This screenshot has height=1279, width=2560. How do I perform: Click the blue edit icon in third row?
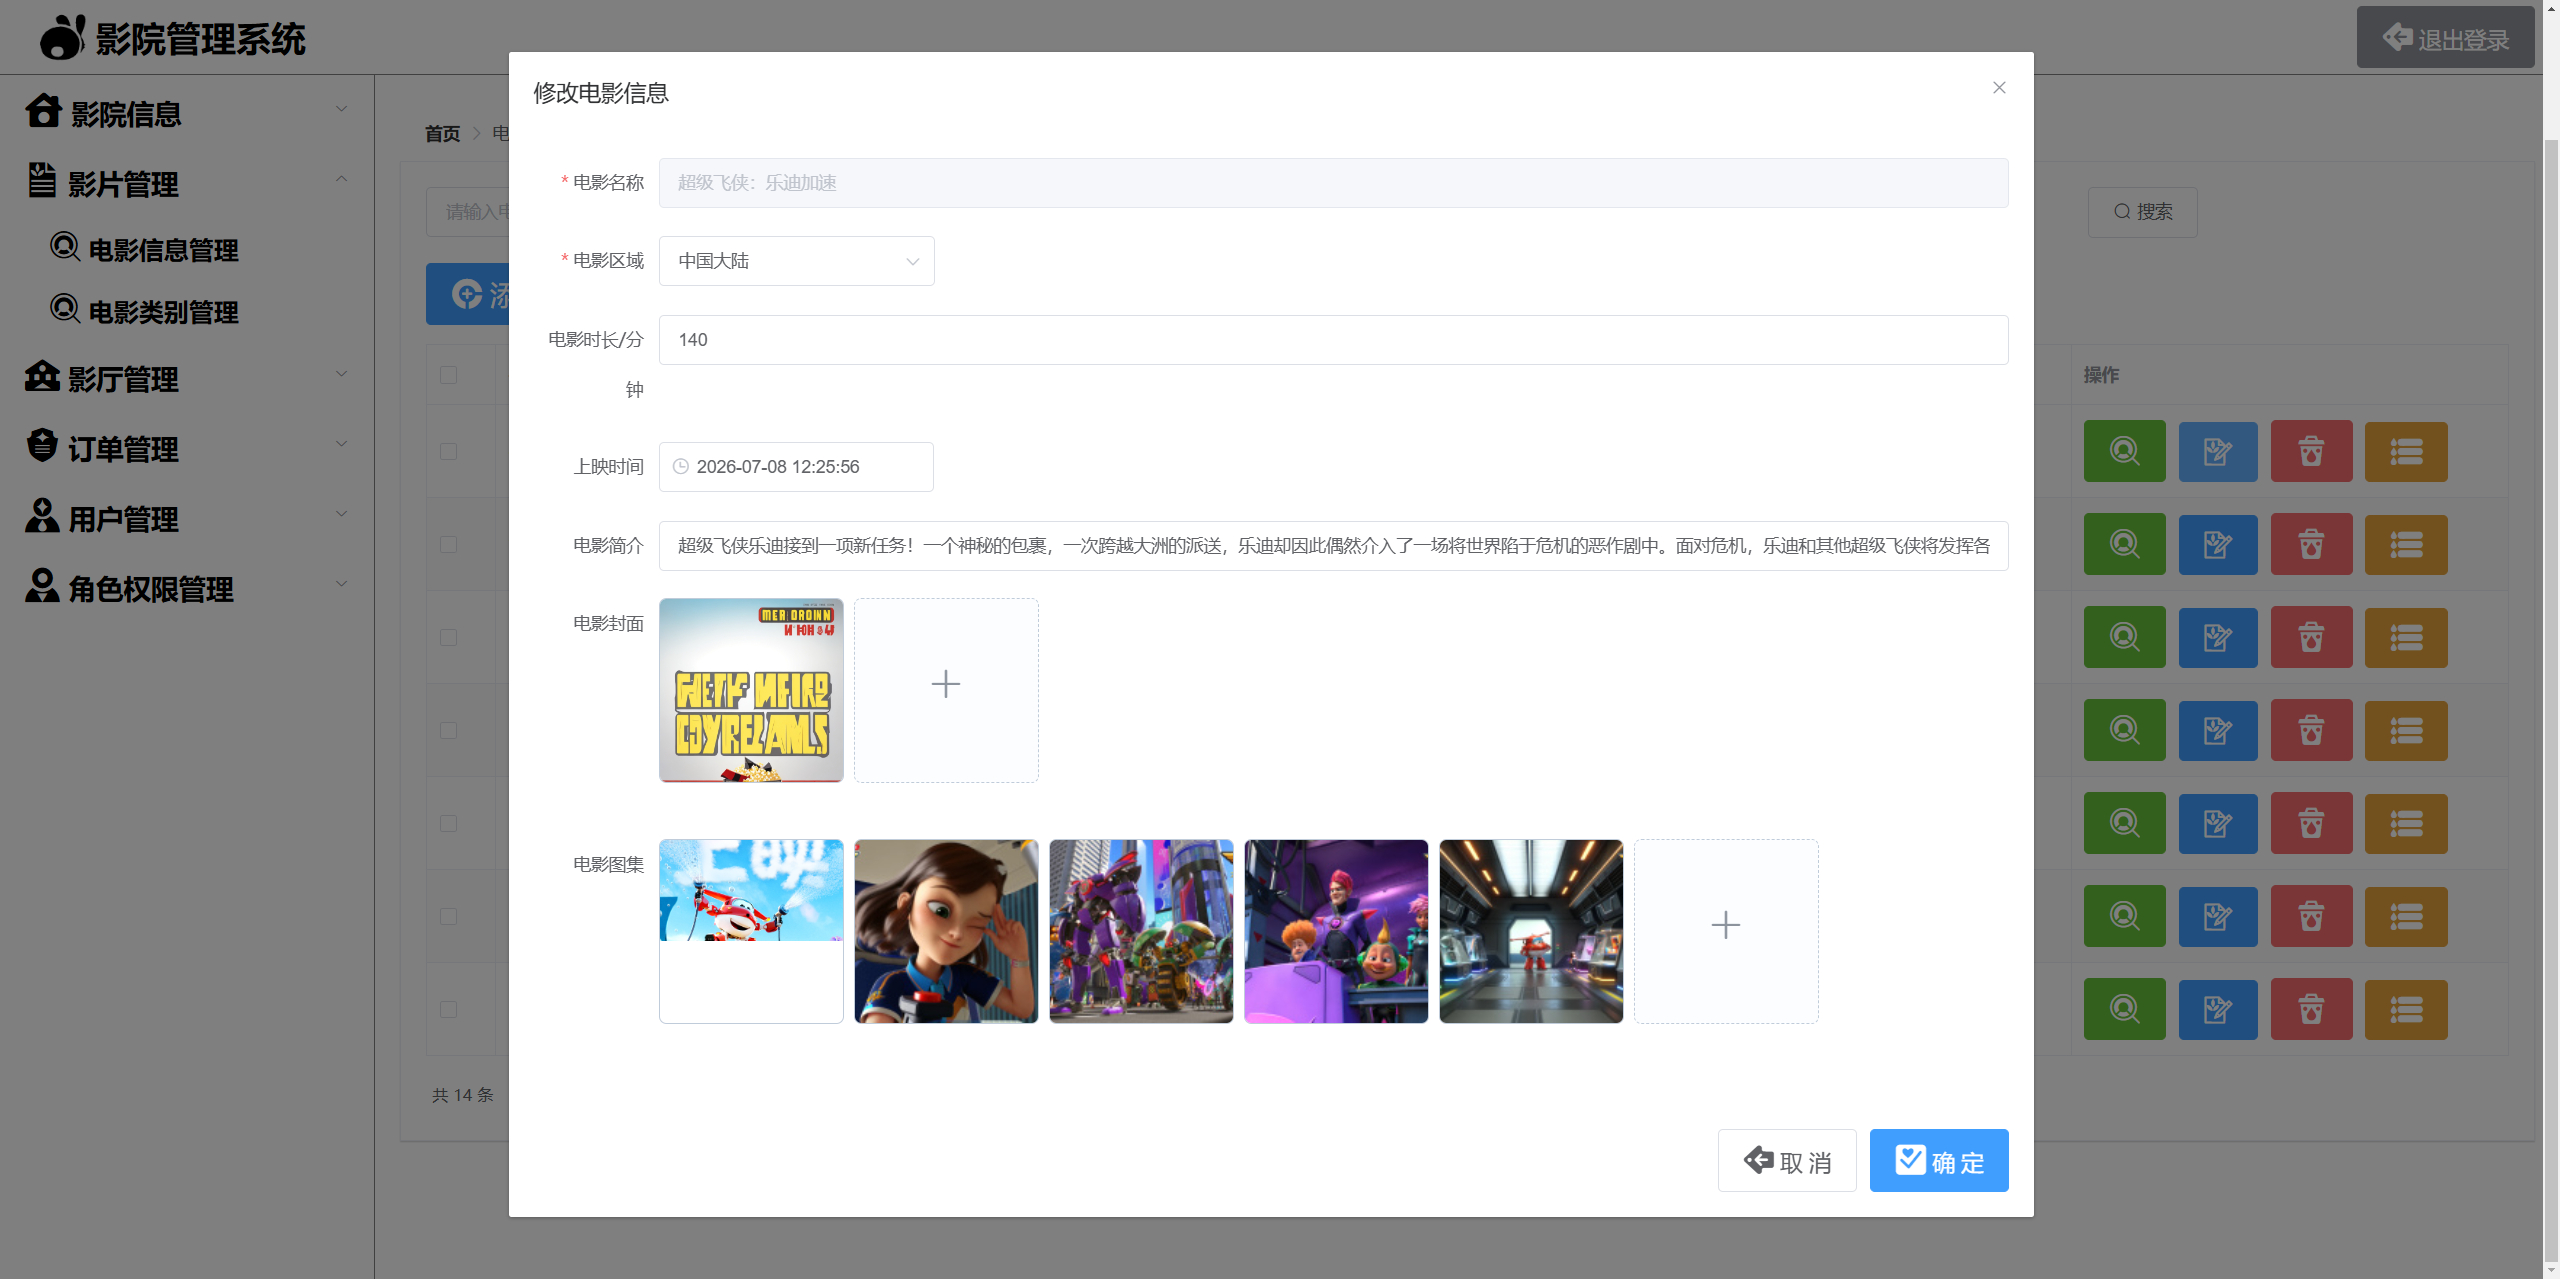click(x=2218, y=637)
